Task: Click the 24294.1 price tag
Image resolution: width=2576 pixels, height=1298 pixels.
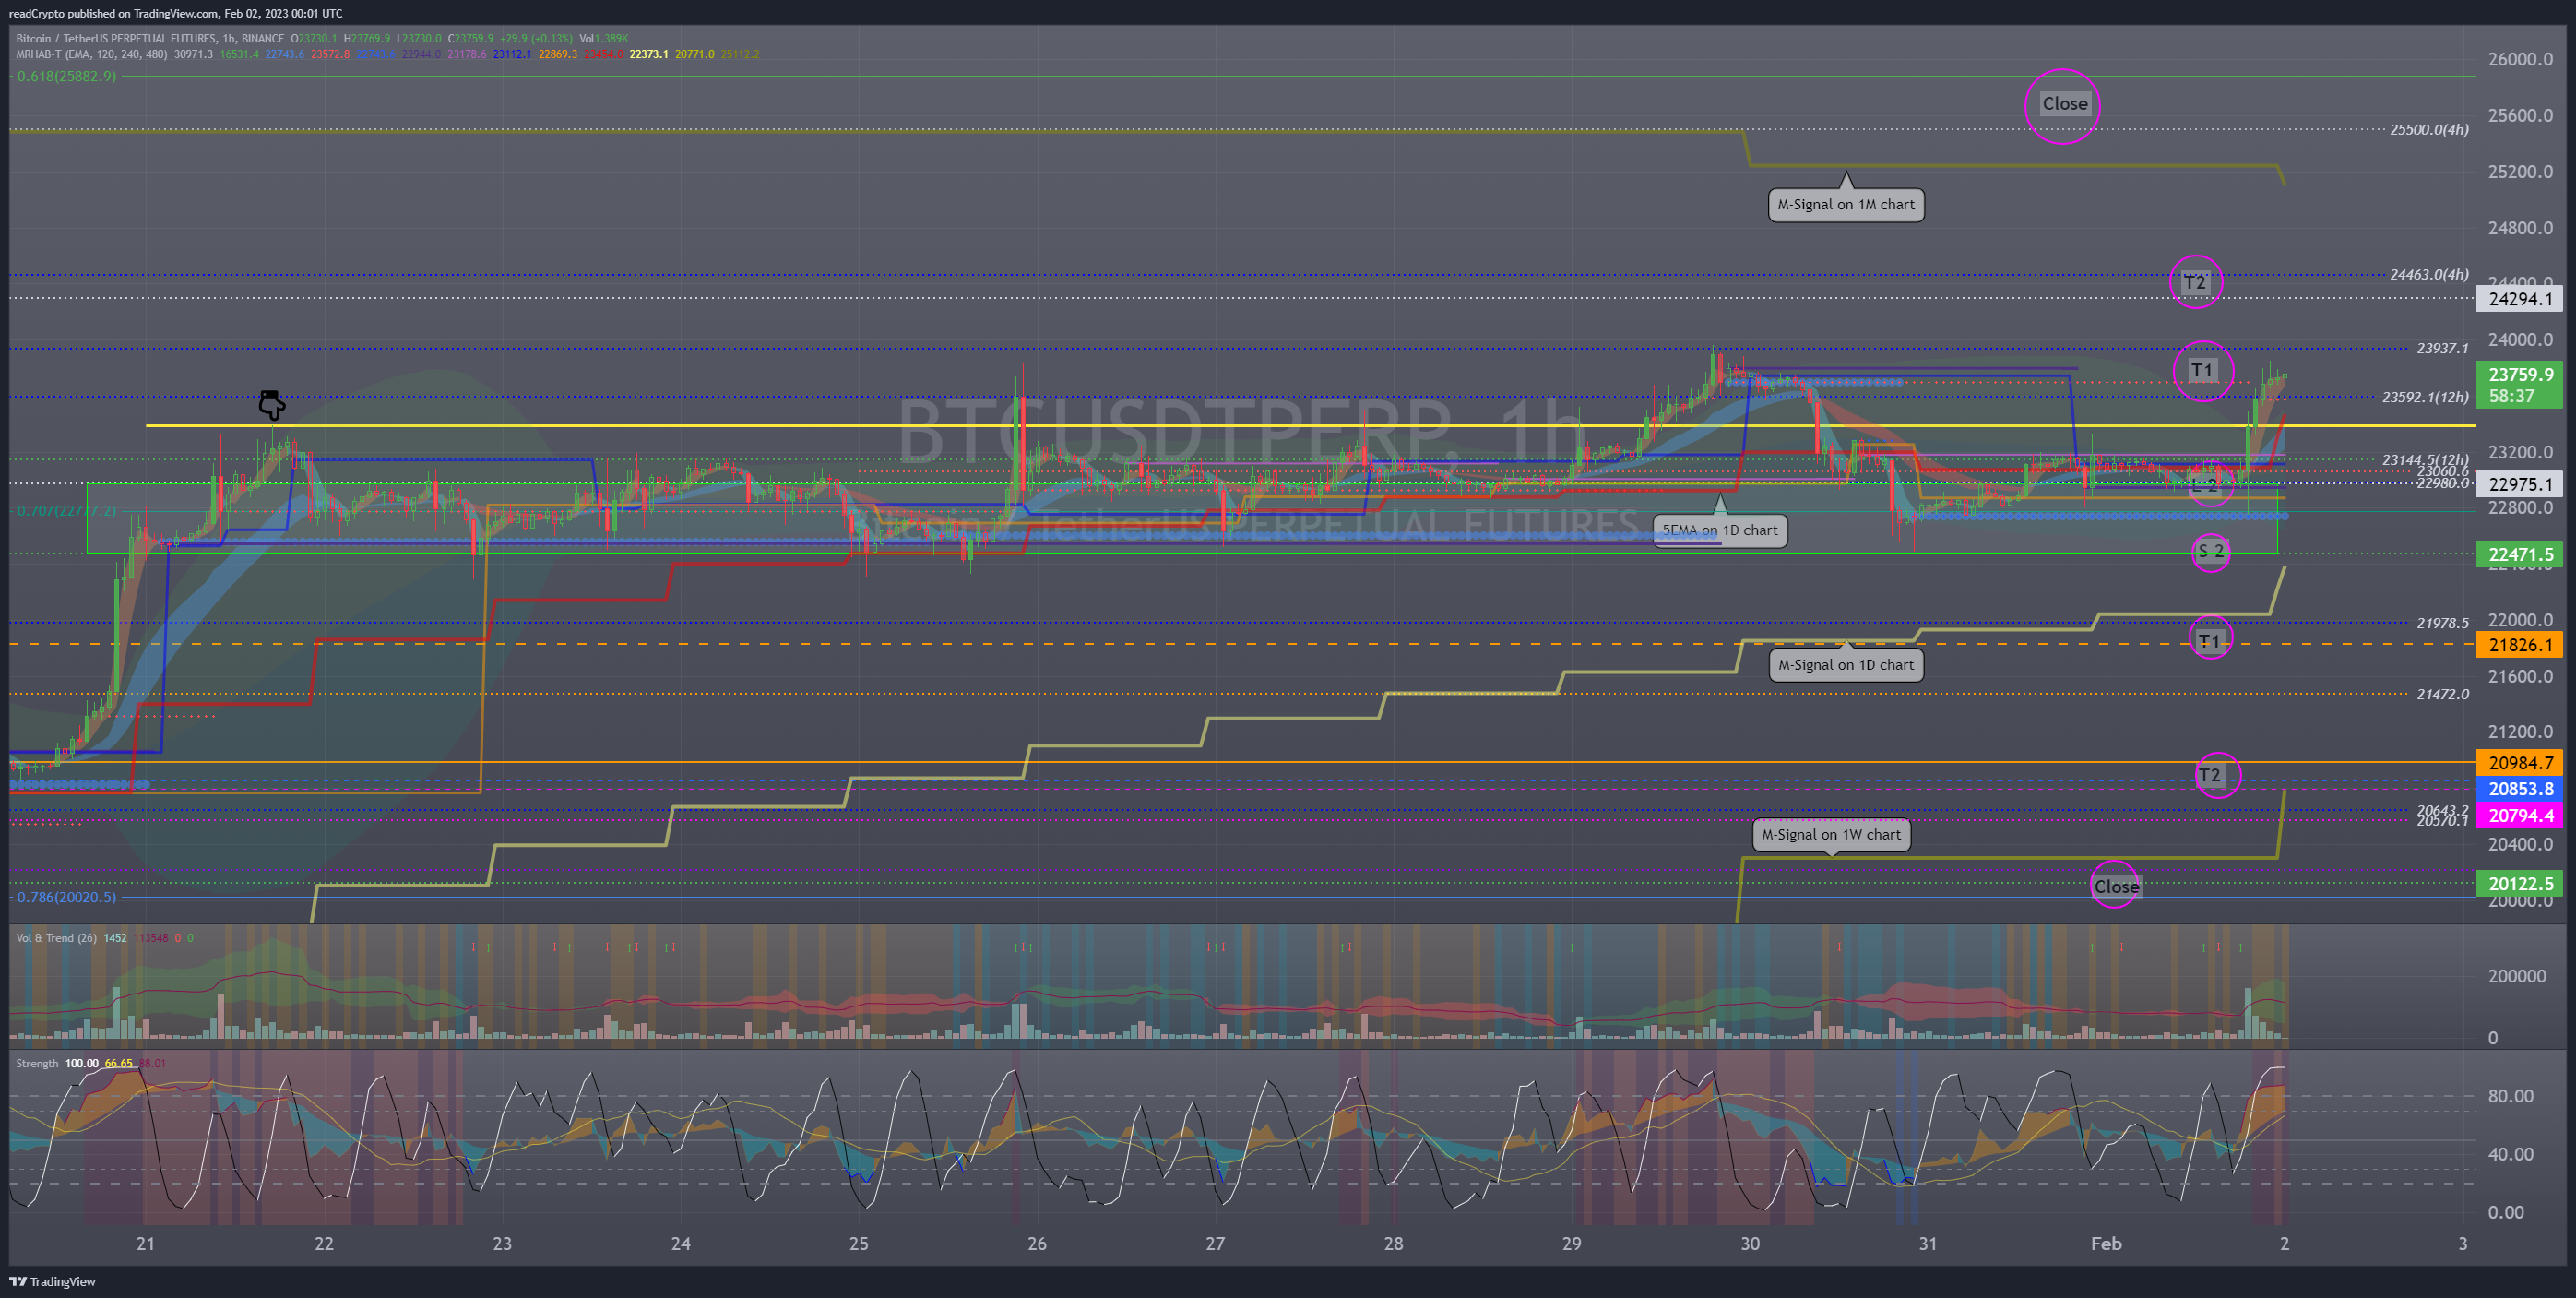Action: (x=2519, y=299)
